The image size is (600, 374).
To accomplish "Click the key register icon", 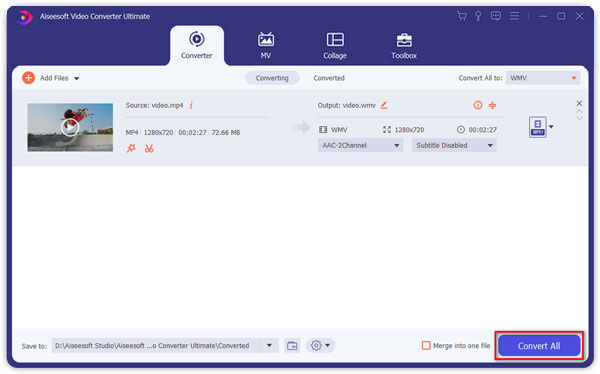I will (x=478, y=16).
